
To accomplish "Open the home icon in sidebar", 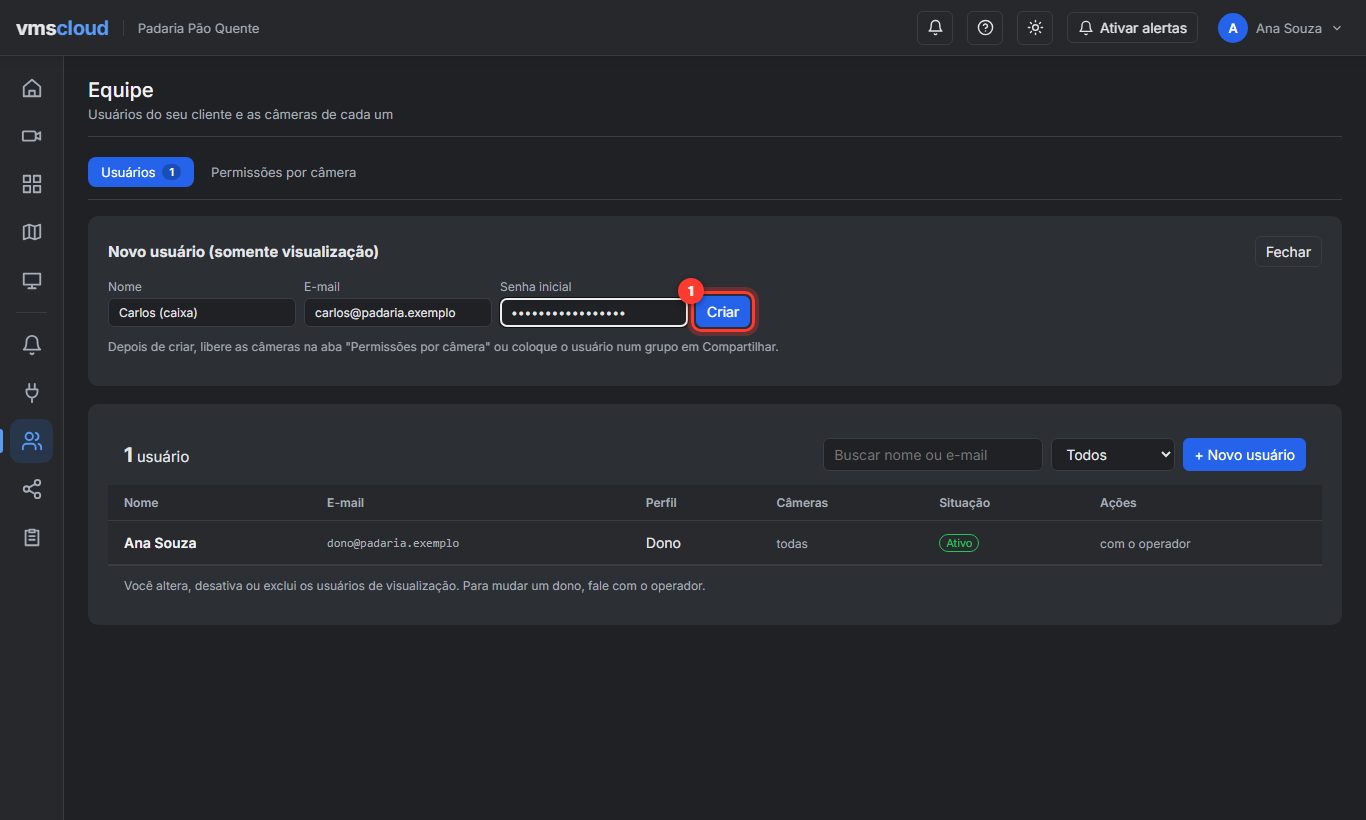I will (x=32, y=88).
